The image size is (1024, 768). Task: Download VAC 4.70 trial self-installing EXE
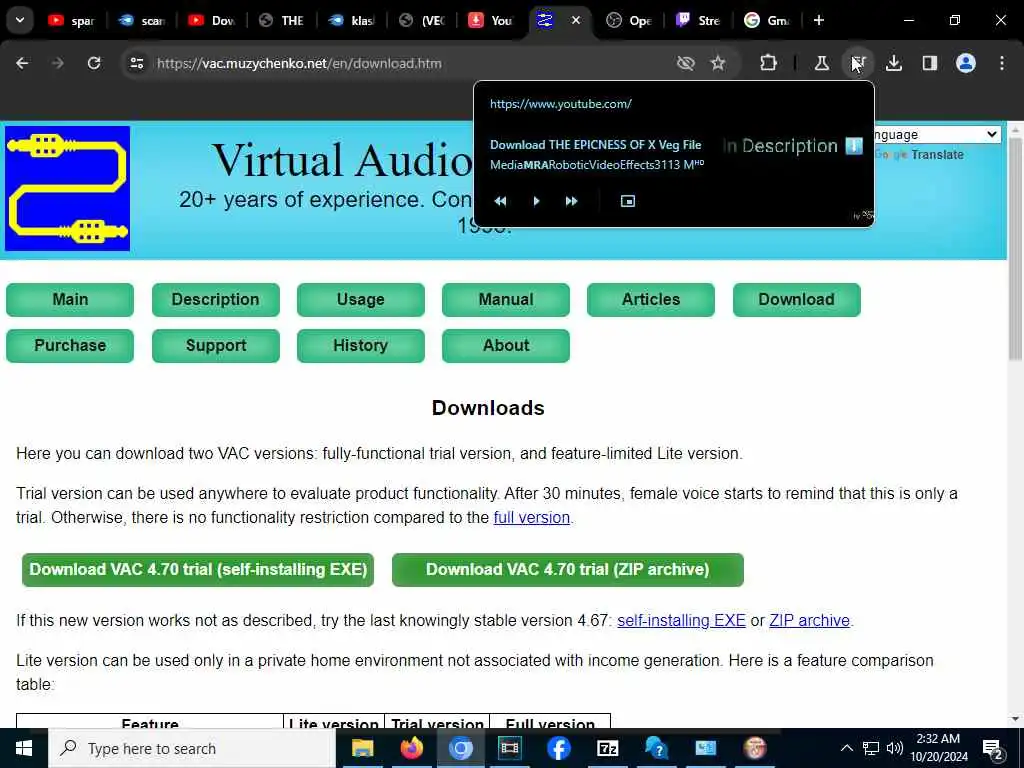(x=198, y=569)
